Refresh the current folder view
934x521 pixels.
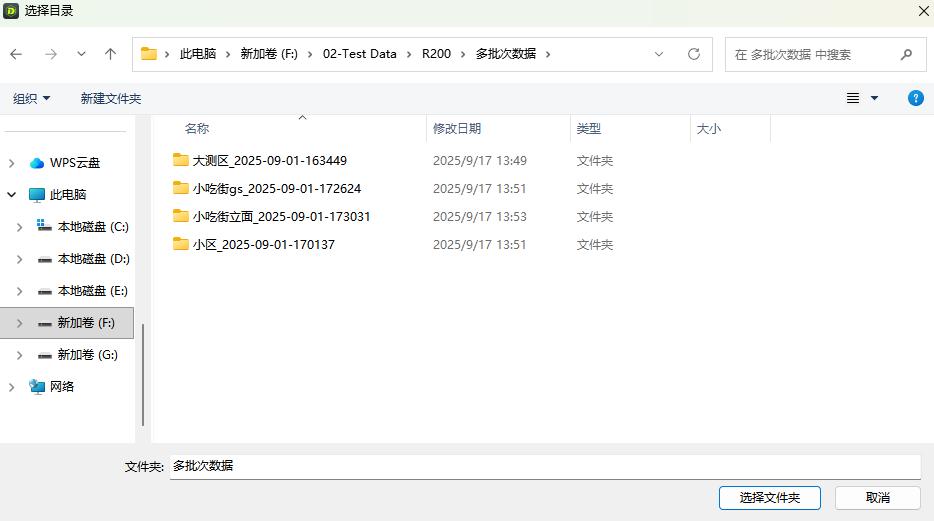[693, 54]
